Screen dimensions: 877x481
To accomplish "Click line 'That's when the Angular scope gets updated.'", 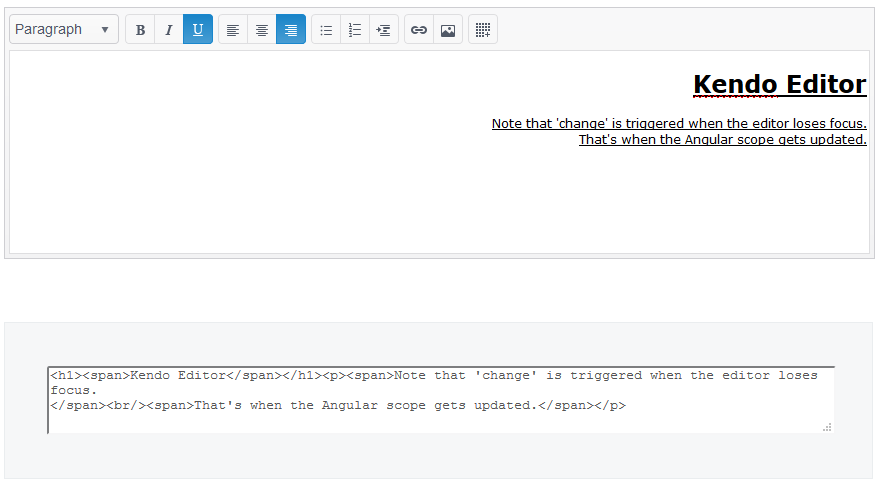I will [723, 139].
